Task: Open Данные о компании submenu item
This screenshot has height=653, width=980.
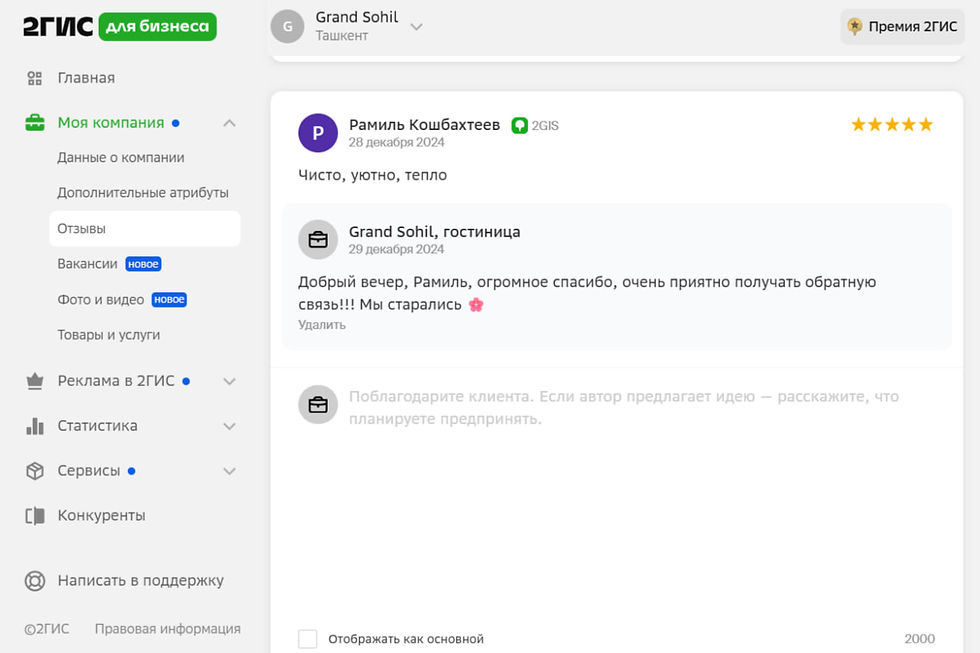Action: click(x=121, y=157)
